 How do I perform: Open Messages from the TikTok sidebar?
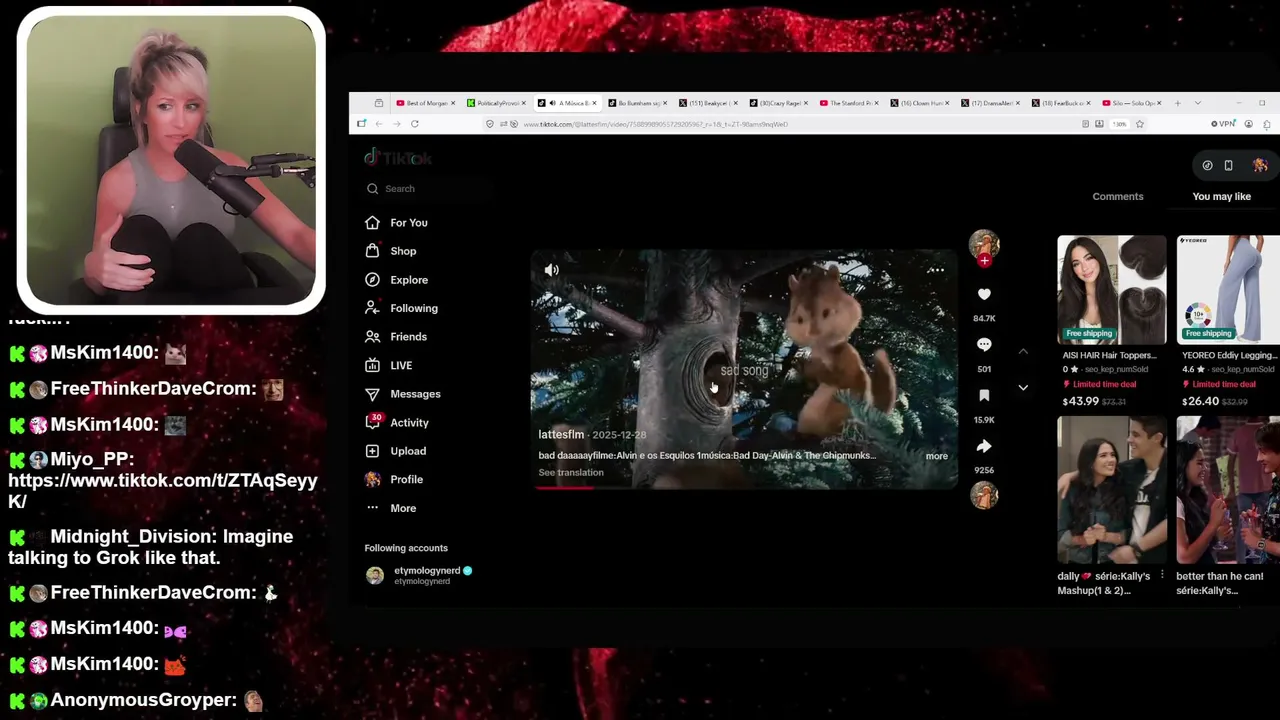(402, 394)
